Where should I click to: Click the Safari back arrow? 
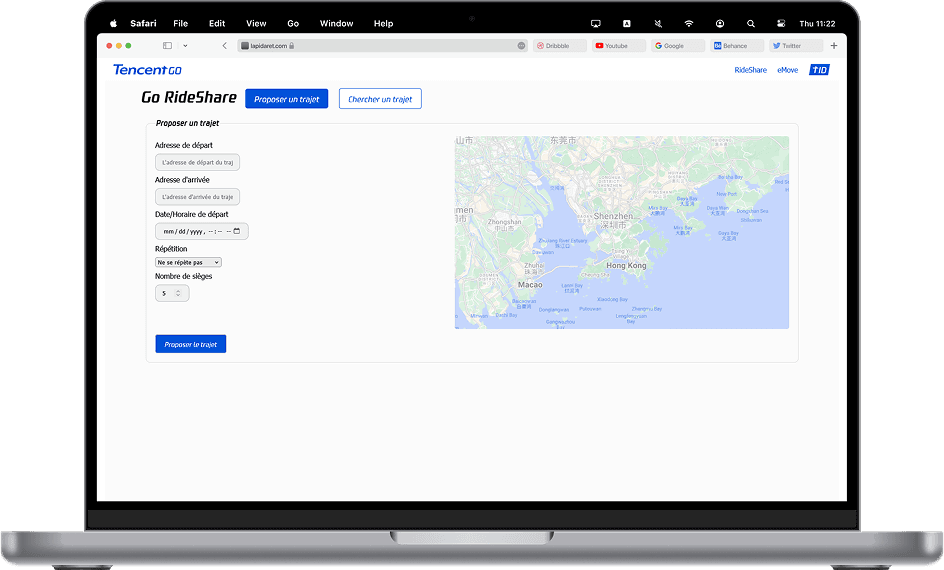coord(224,46)
